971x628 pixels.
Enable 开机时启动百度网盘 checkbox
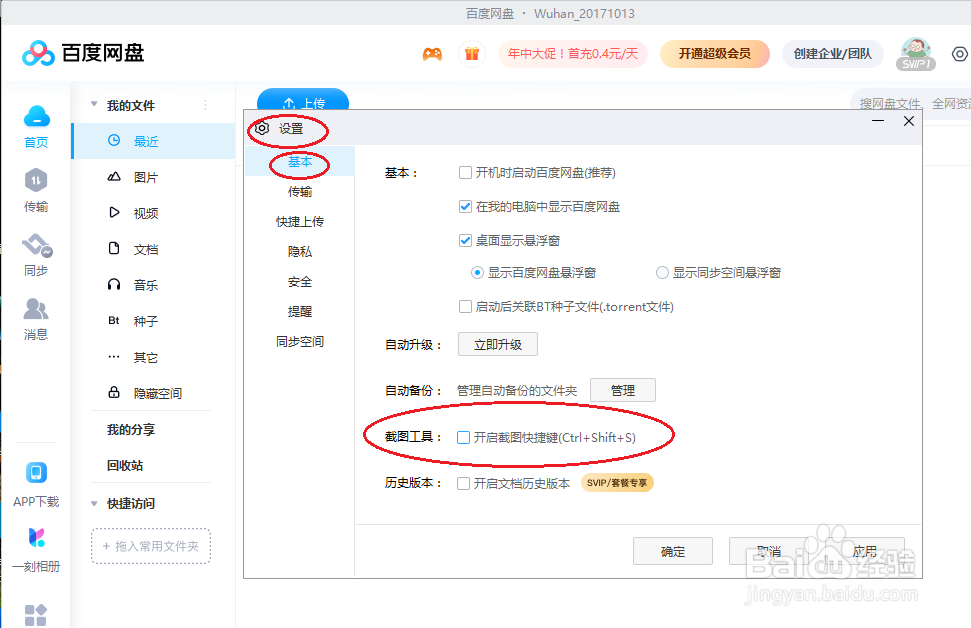465,173
